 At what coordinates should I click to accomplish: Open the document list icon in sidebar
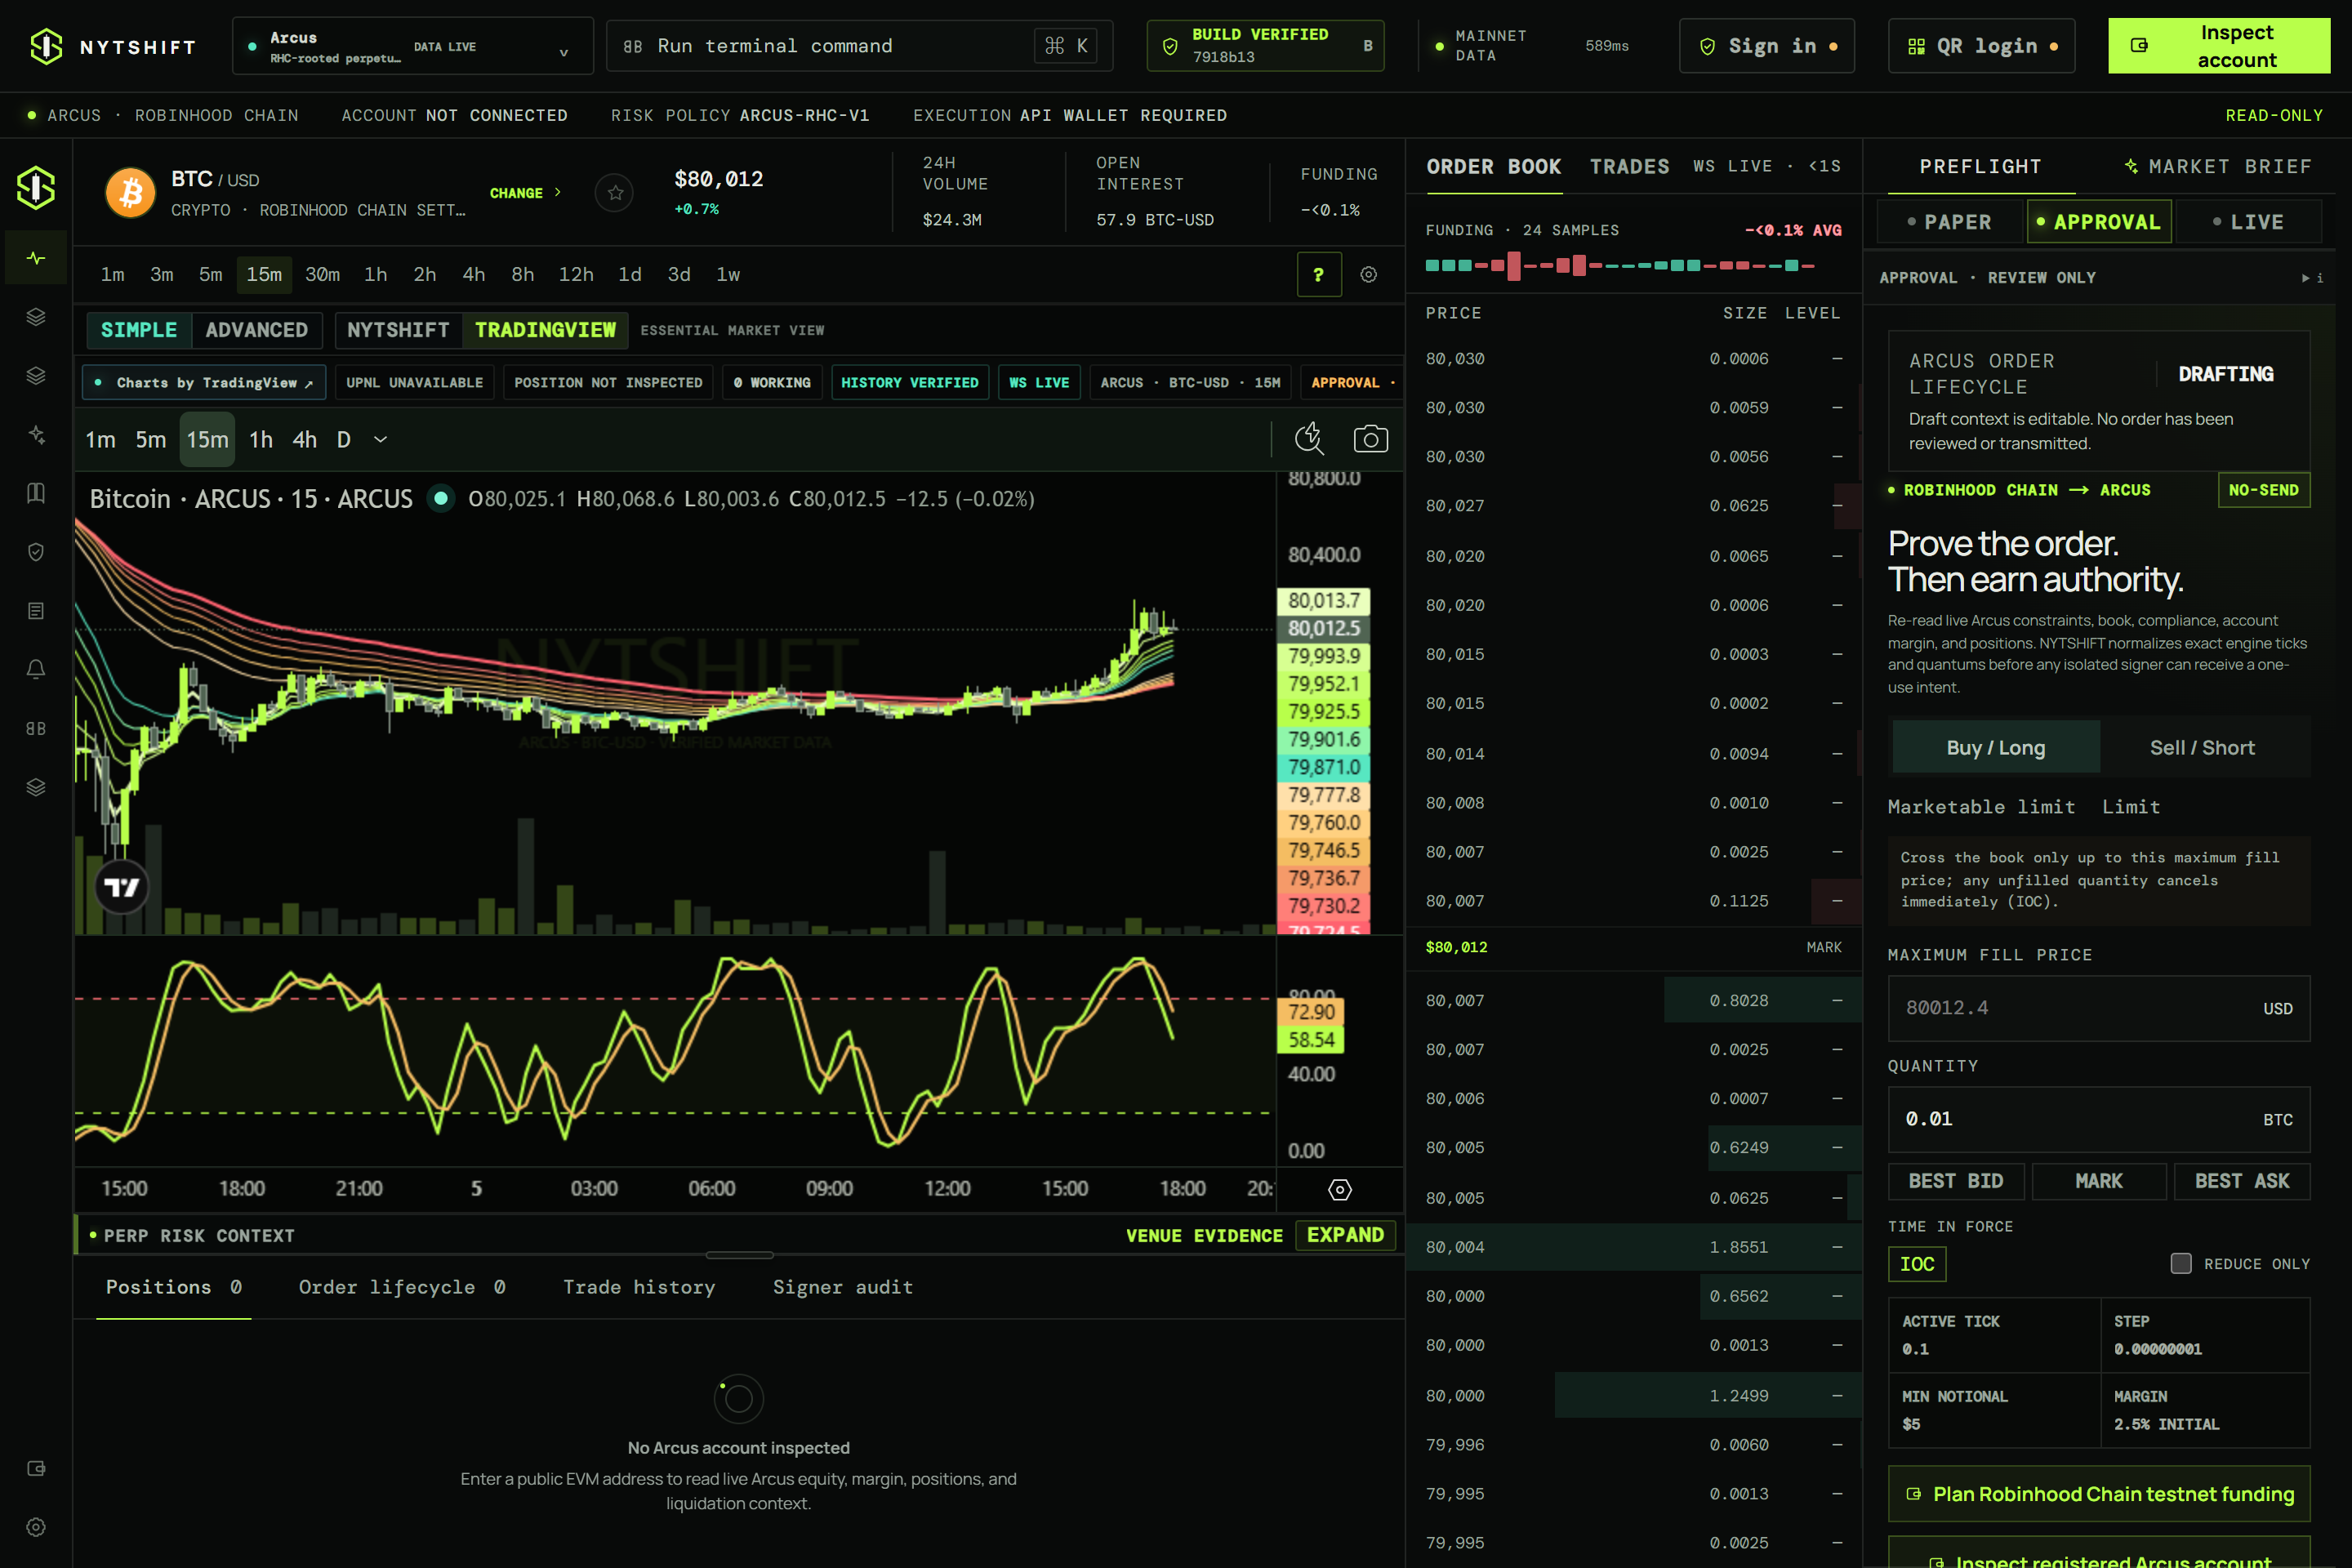click(x=36, y=611)
